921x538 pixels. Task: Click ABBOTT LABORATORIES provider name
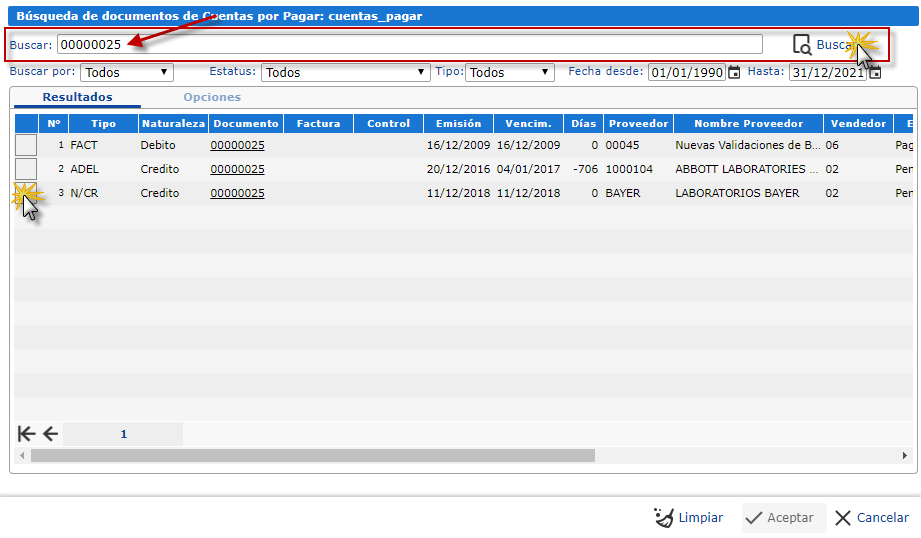[747, 169]
